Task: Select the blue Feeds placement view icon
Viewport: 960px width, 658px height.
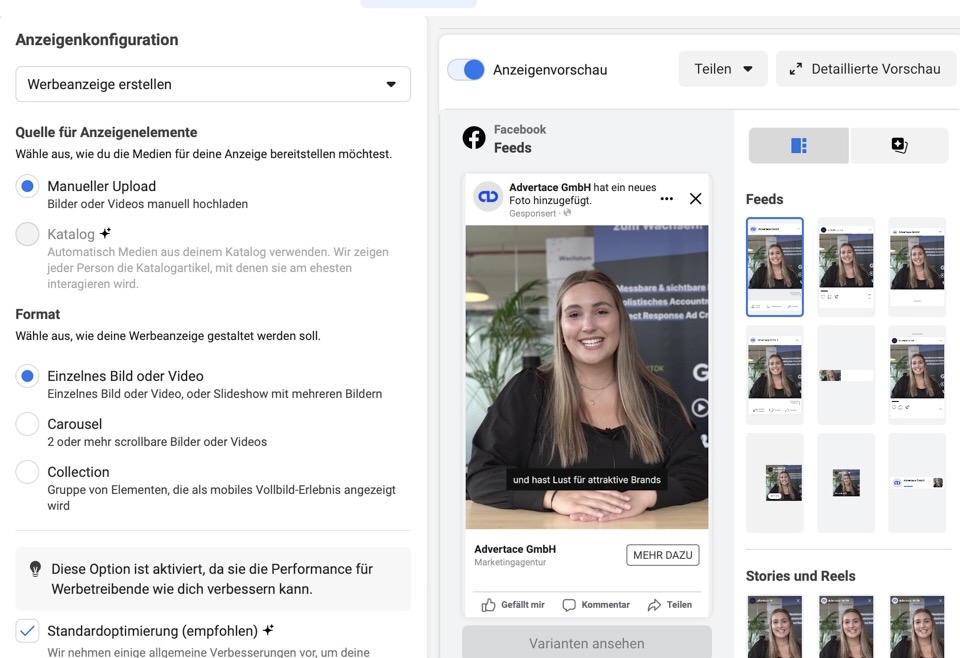Action: click(797, 145)
